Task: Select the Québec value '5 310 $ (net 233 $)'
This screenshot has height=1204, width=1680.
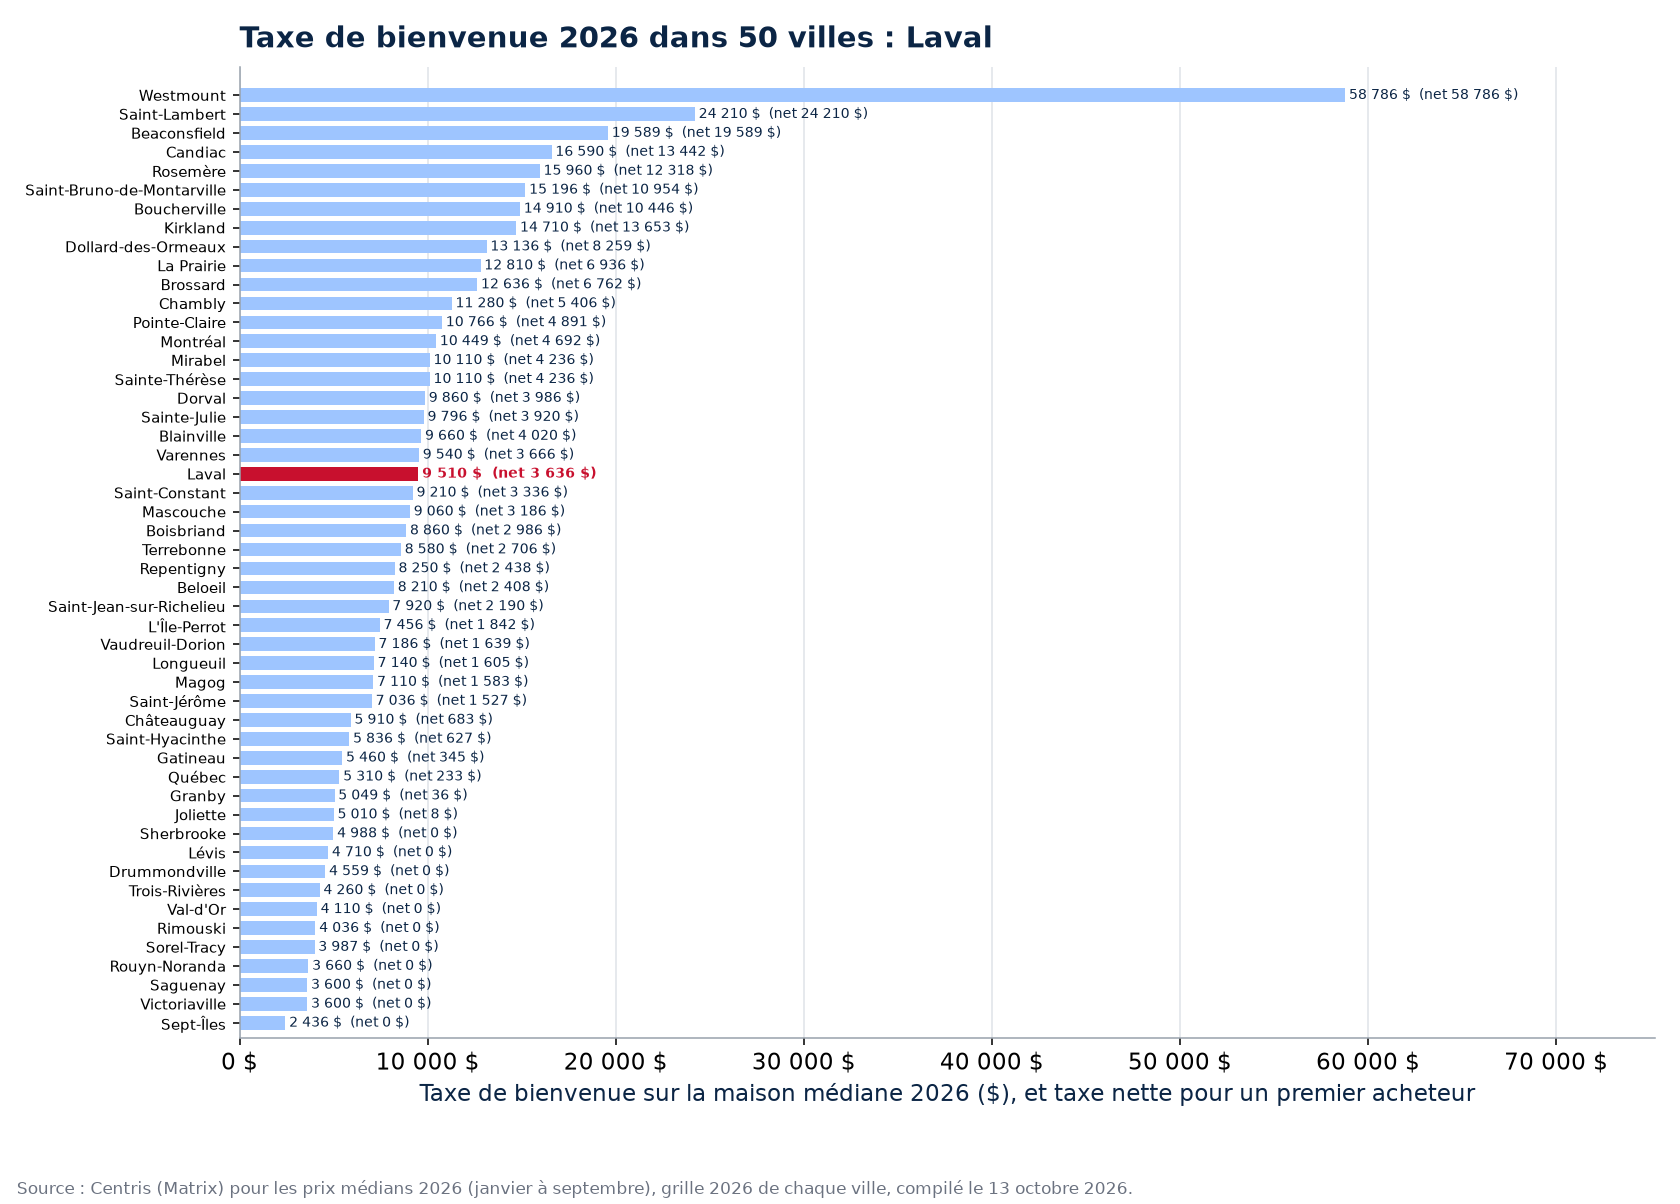Action: coord(412,777)
